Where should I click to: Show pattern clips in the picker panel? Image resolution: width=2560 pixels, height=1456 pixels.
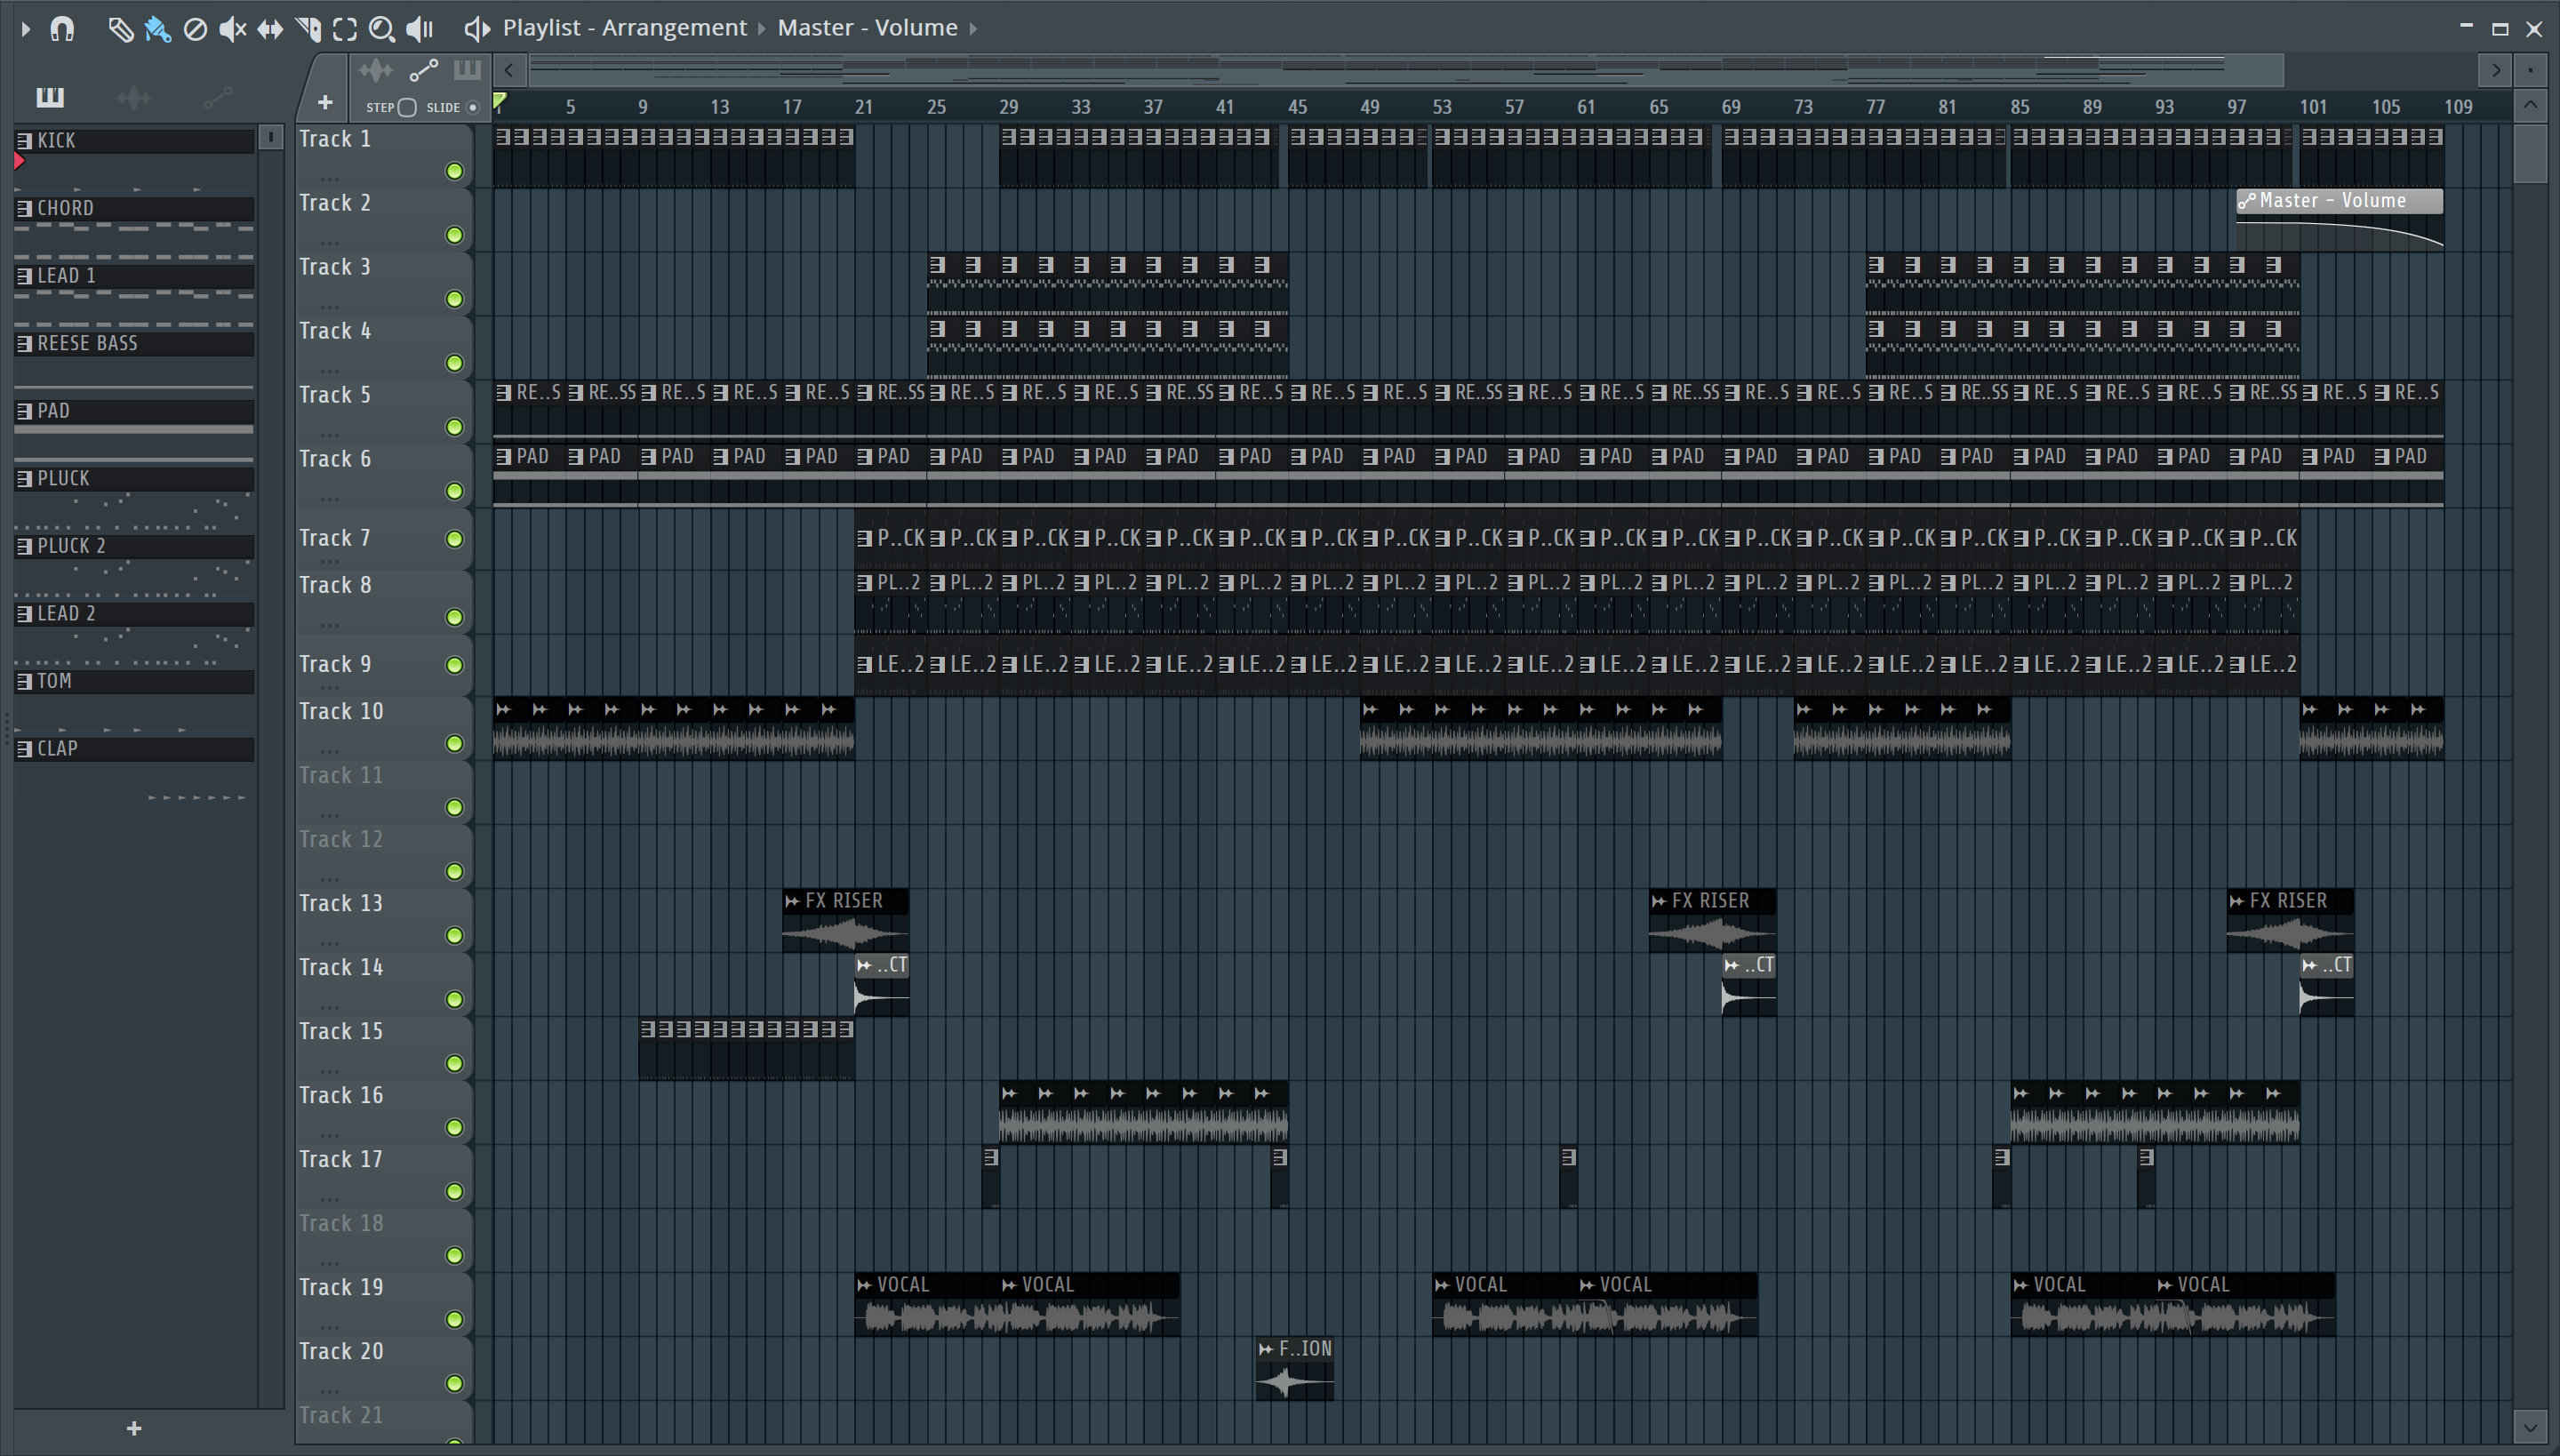(x=50, y=97)
